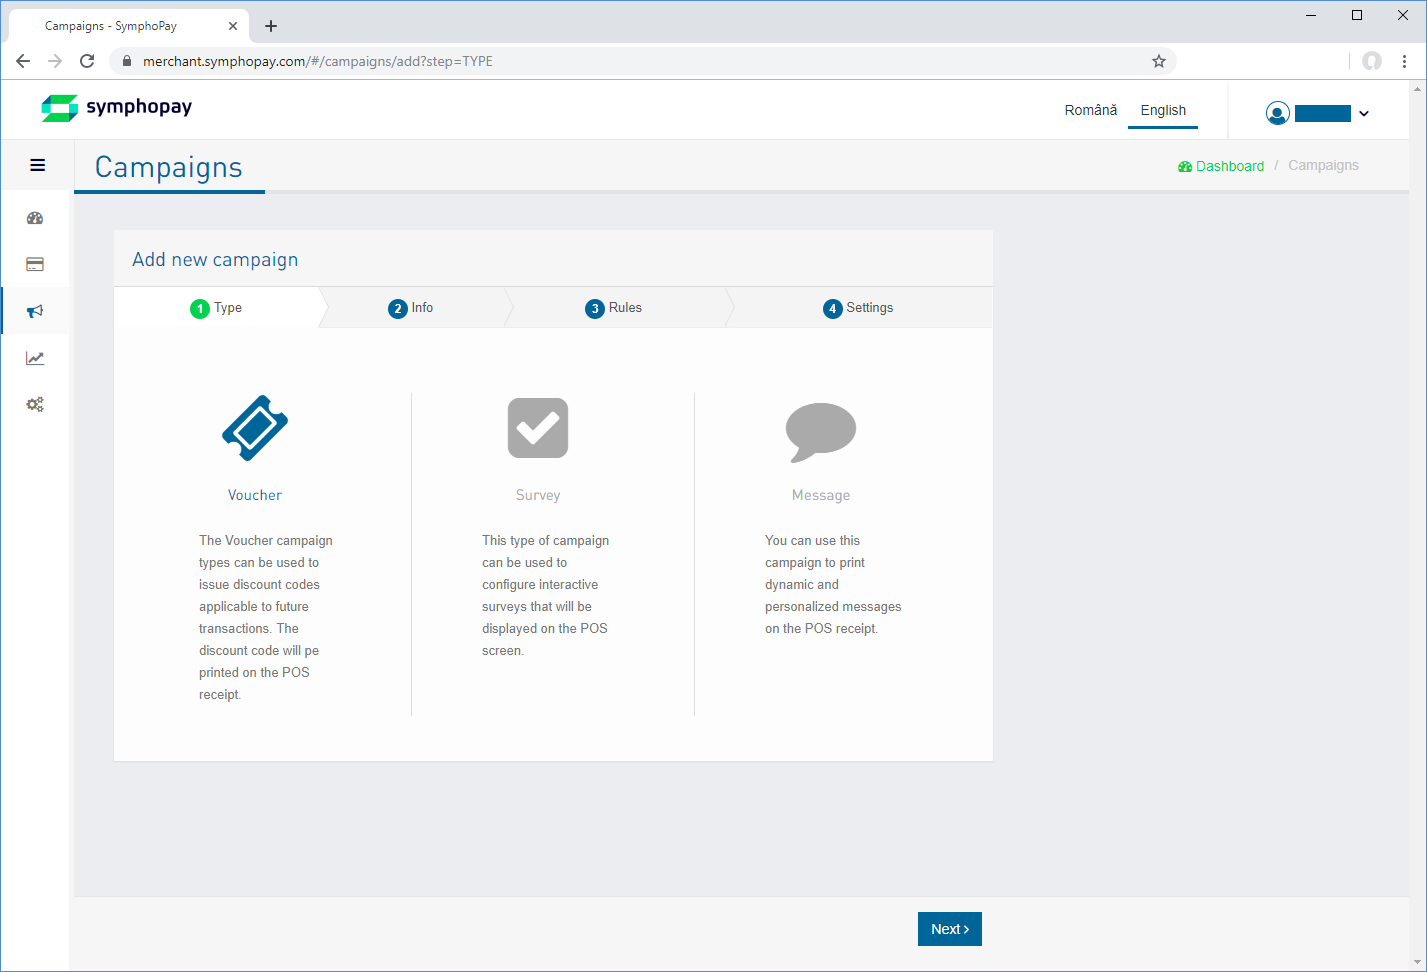
Task: Open the settings gears sidebar icon
Action: point(35,405)
